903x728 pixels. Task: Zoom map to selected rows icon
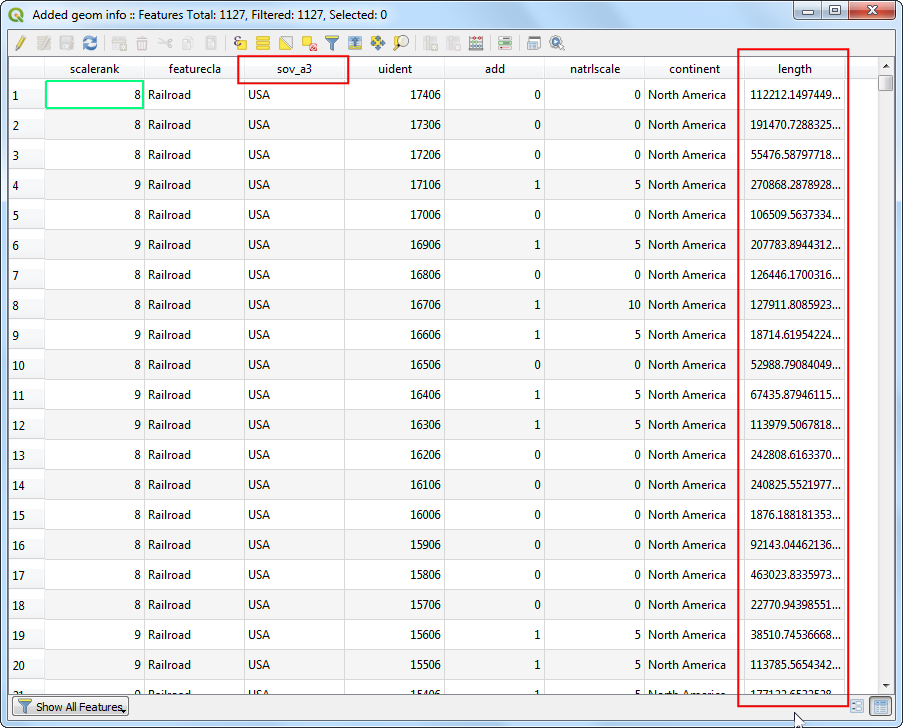(401, 43)
